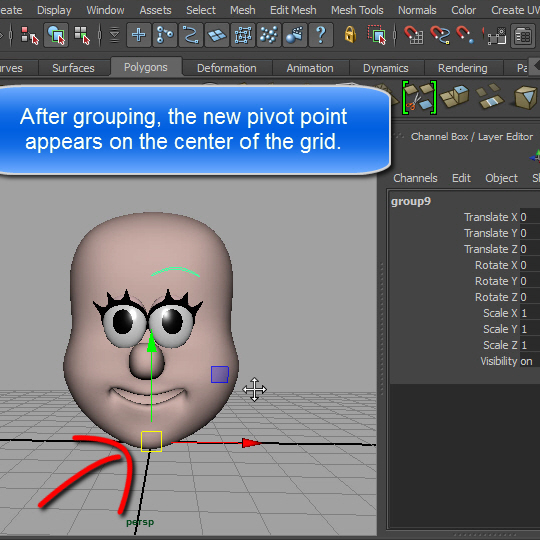Click the Extrude polygon shelf icon

pos(455,97)
